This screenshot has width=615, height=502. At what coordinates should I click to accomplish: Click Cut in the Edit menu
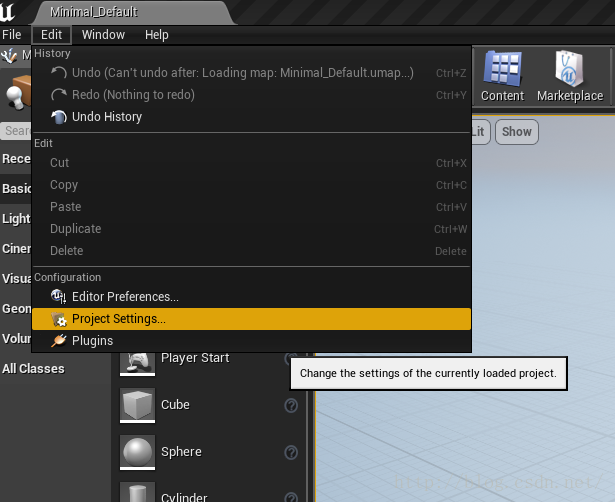[x=251, y=163]
